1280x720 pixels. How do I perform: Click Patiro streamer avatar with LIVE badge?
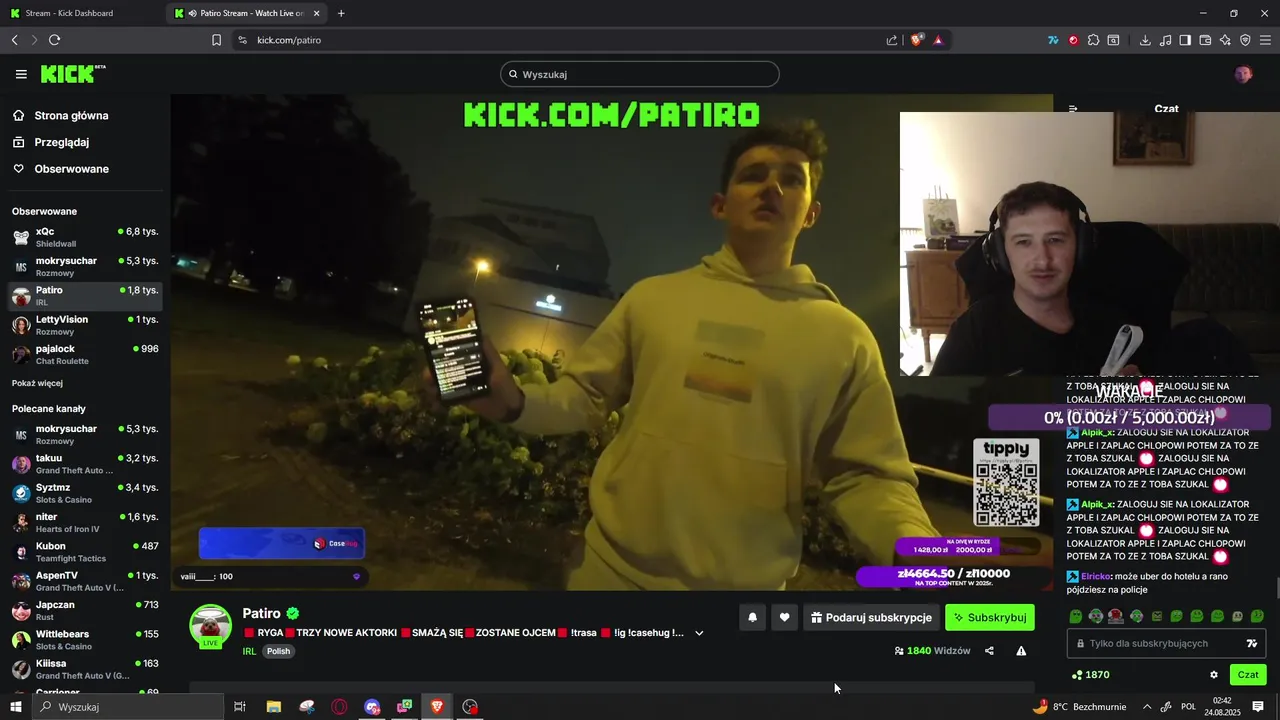(x=210, y=626)
